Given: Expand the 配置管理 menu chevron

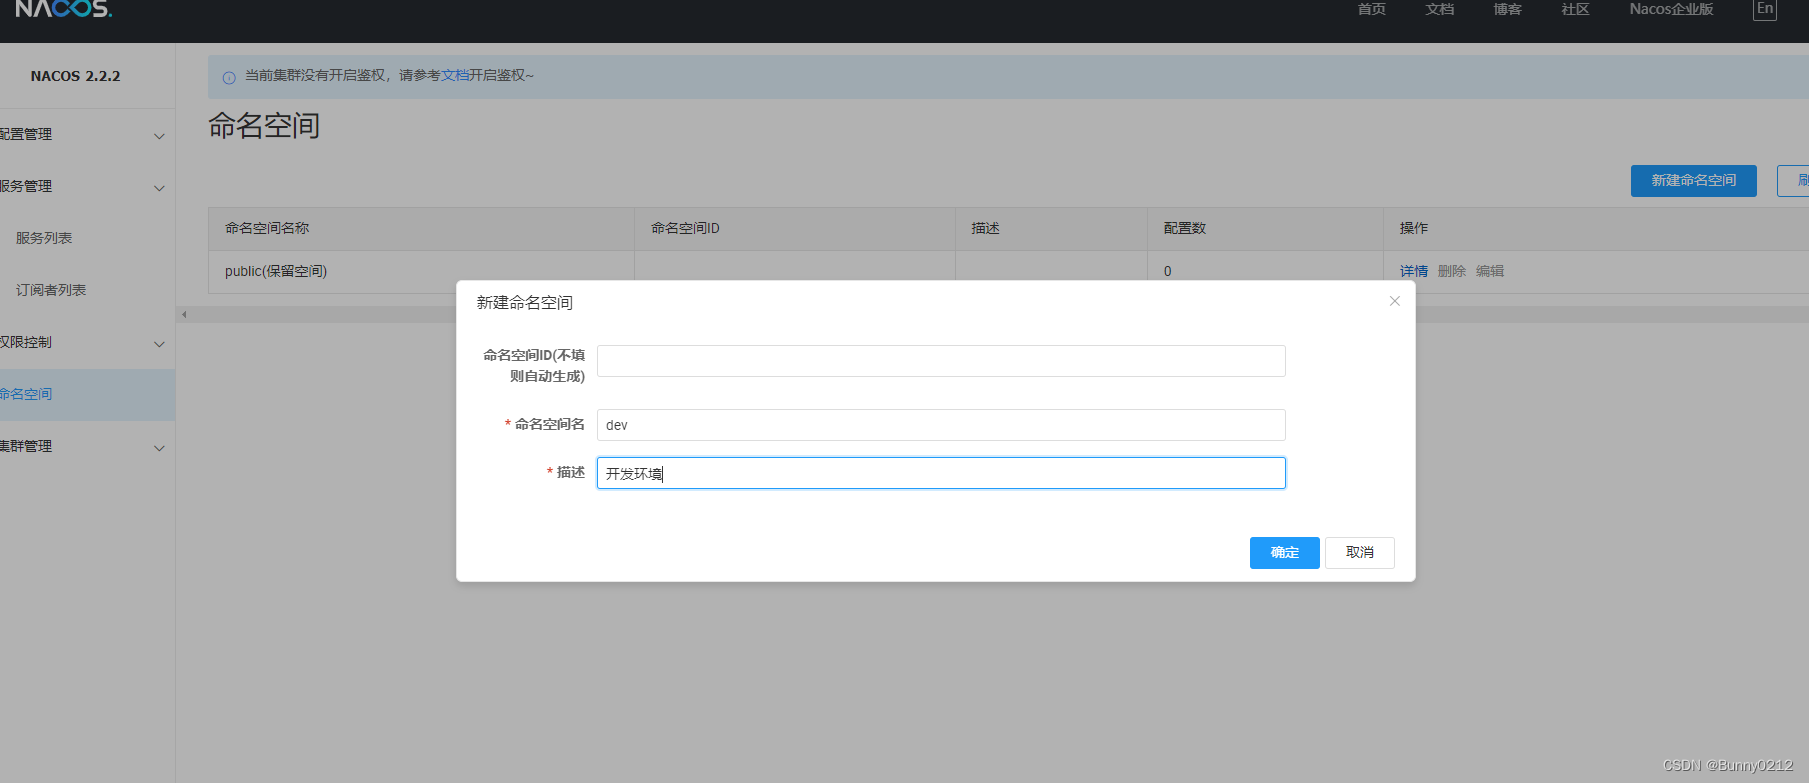Looking at the screenshot, I should 159,136.
